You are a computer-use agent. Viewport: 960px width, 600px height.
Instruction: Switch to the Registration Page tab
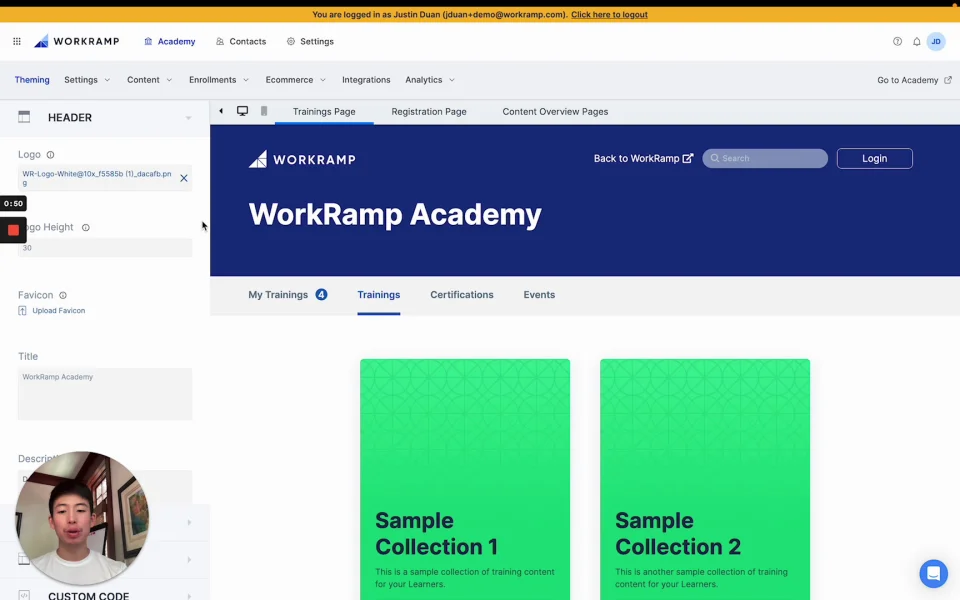click(429, 111)
